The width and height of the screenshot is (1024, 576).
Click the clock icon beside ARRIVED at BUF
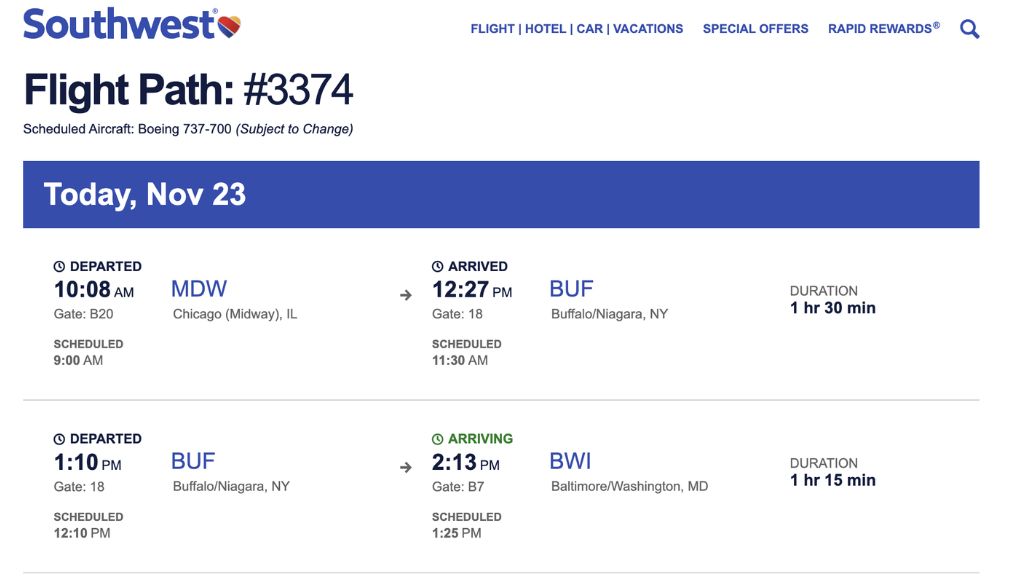click(x=439, y=265)
